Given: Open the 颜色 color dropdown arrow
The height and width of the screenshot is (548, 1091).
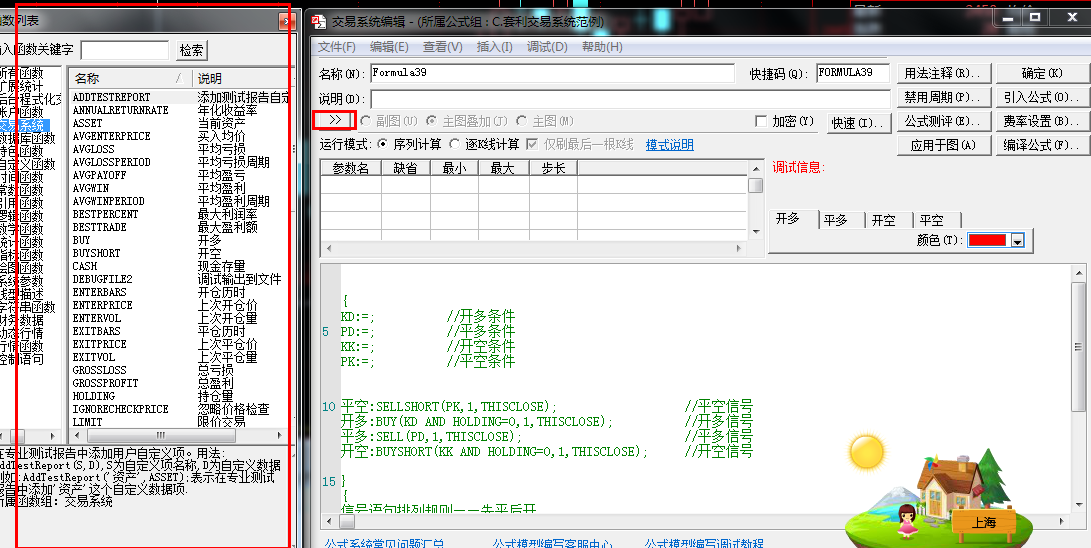Looking at the screenshot, I should point(1017,241).
